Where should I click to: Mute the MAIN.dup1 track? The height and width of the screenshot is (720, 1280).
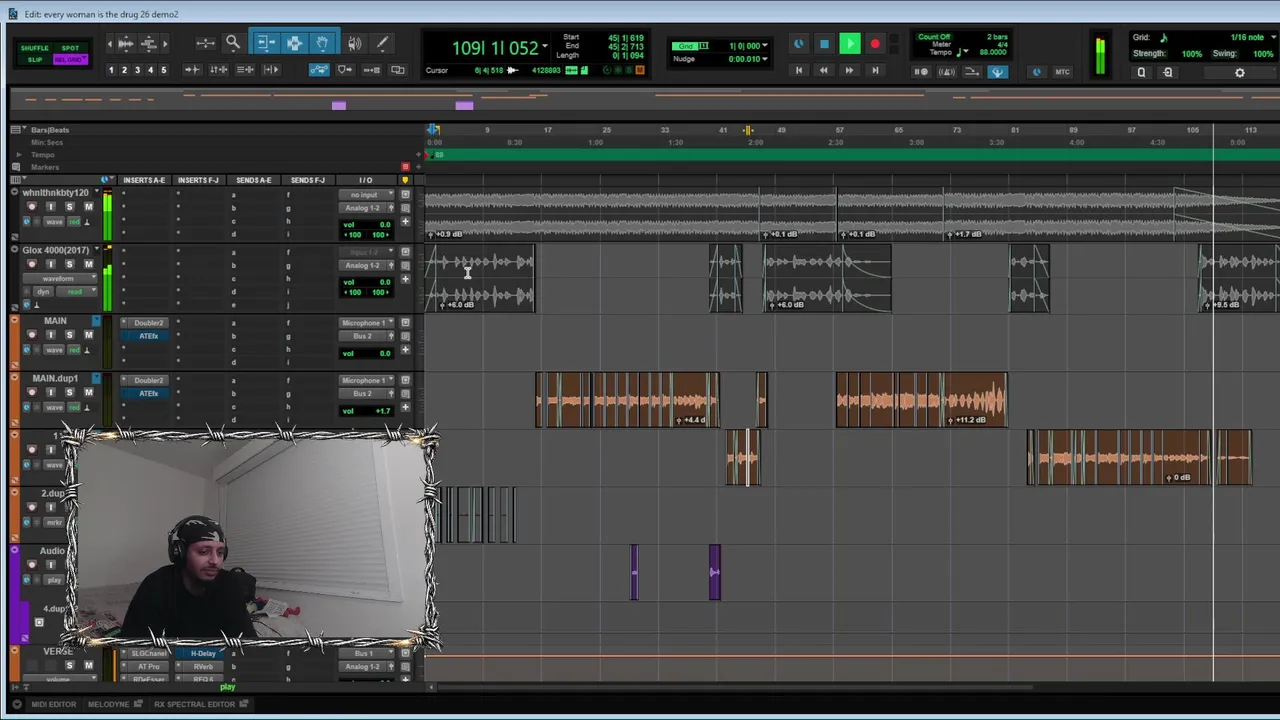[88, 393]
